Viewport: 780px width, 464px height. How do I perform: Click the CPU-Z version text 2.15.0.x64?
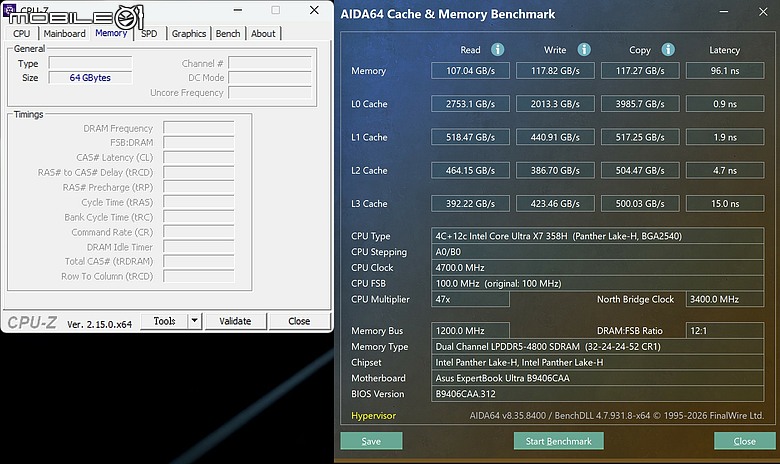pyautogui.click(x=99, y=324)
